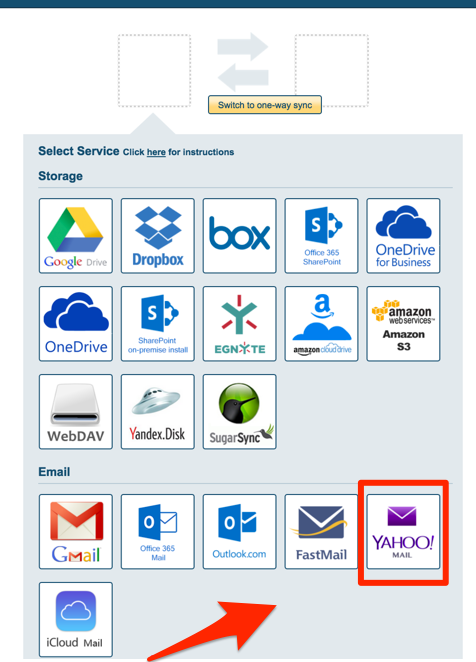Pick SharePoint on-premise install
The width and height of the screenshot is (476, 662).
pos(158,324)
